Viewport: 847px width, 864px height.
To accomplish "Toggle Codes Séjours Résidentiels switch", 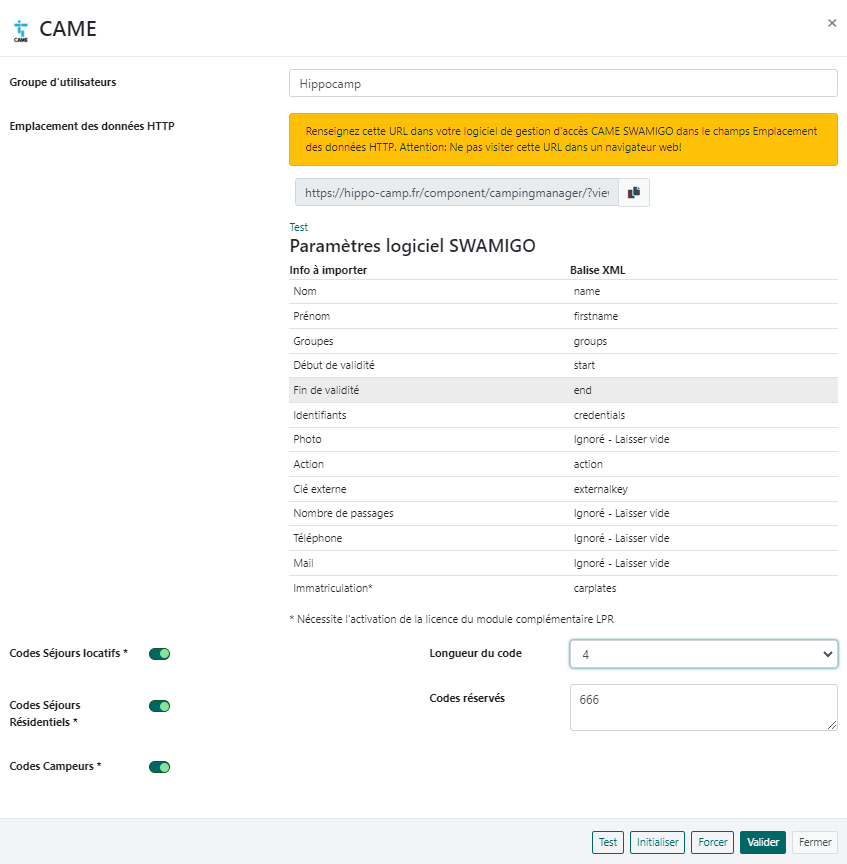I will pyautogui.click(x=160, y=706).
